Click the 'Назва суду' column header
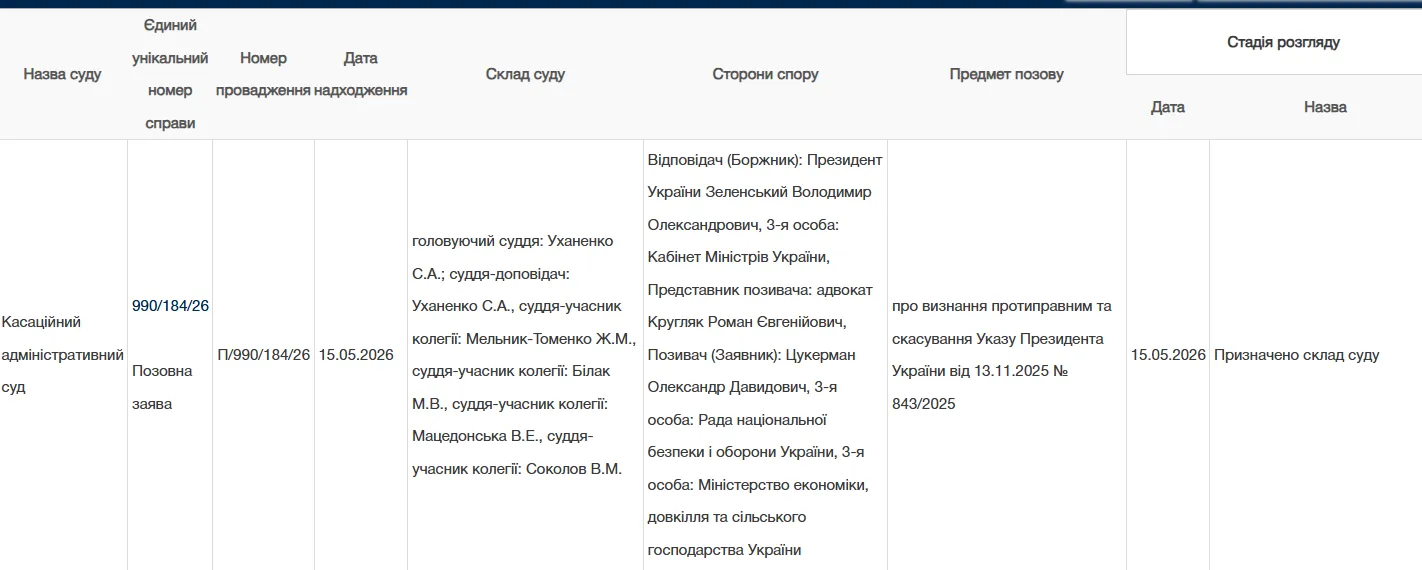The width and height of the screenshot is (1422, 570). click(63, 74)
